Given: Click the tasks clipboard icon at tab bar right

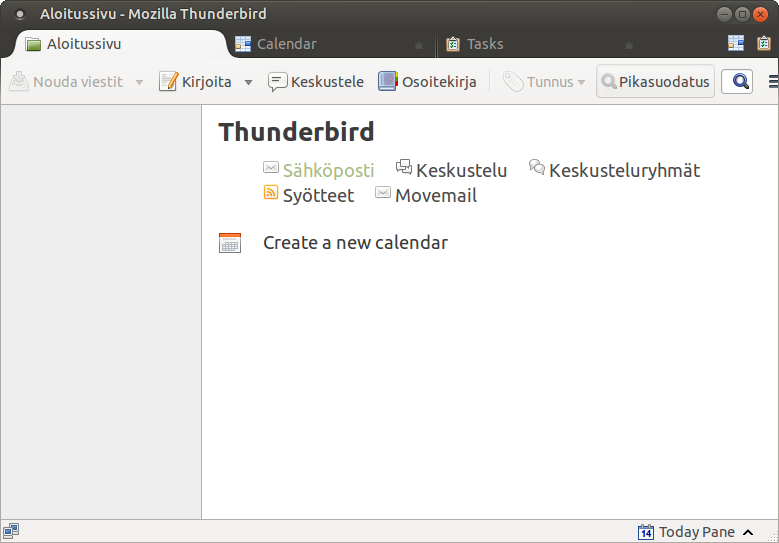Looking at the screenshot, I should tap(764, 43).
